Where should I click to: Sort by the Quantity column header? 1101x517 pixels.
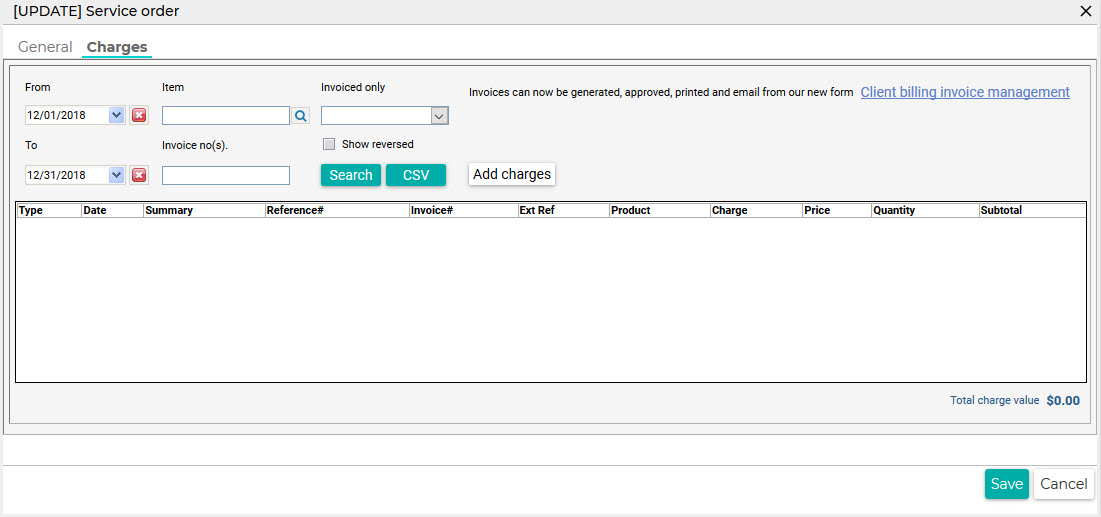click(925, 210)
